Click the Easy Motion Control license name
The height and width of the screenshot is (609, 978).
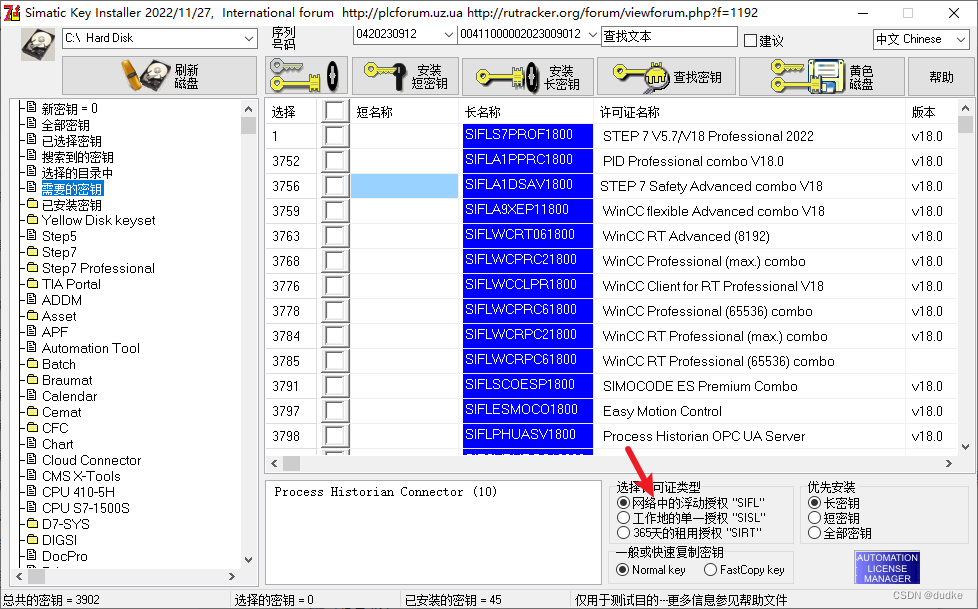coord(662,411)
